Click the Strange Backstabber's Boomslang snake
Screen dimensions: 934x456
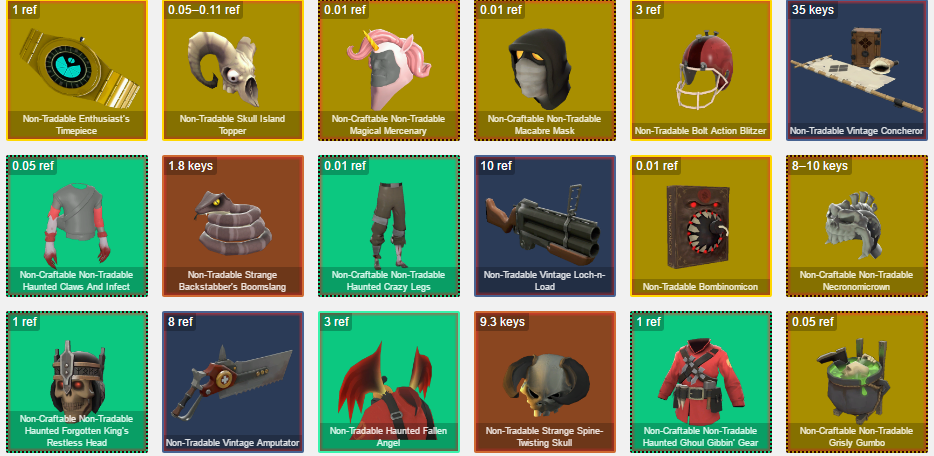[233, 226]
